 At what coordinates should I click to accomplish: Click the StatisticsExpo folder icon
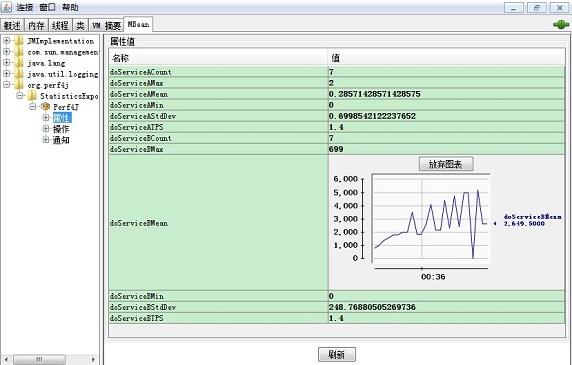[32, 96]
